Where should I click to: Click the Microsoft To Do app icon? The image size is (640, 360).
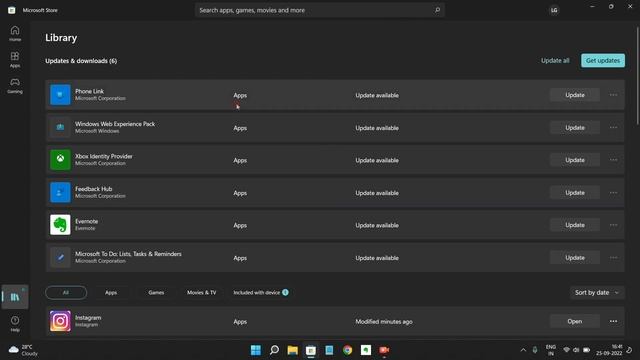[60, 257]
